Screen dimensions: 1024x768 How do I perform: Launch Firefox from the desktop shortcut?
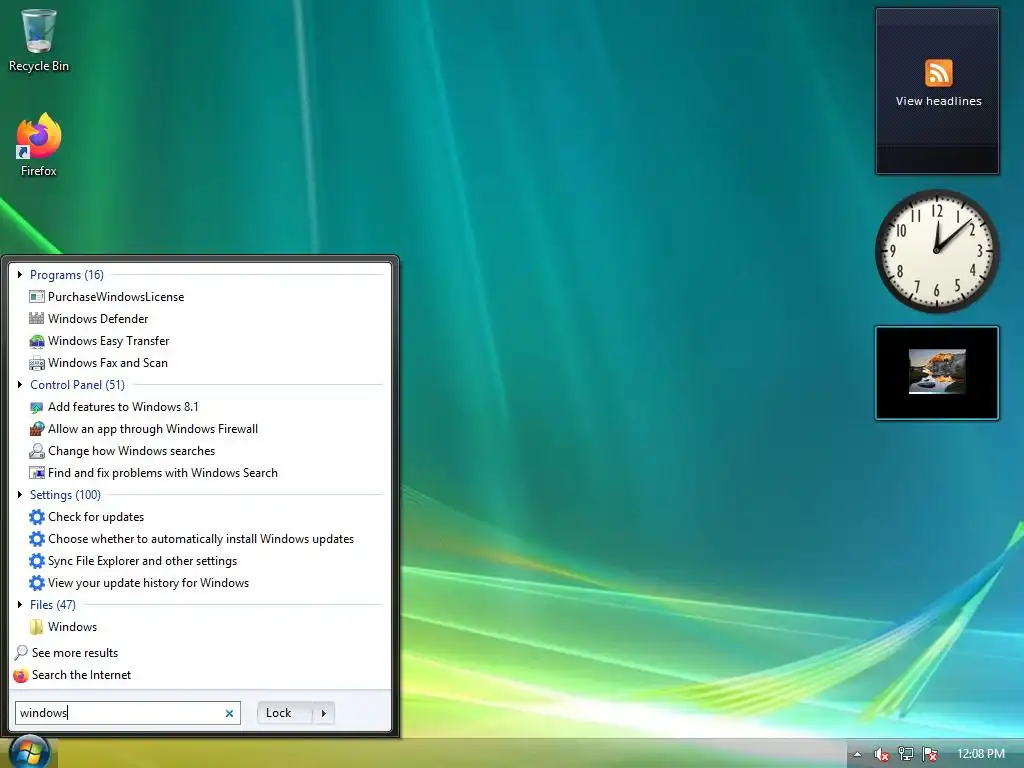click(x=39, y=145)
